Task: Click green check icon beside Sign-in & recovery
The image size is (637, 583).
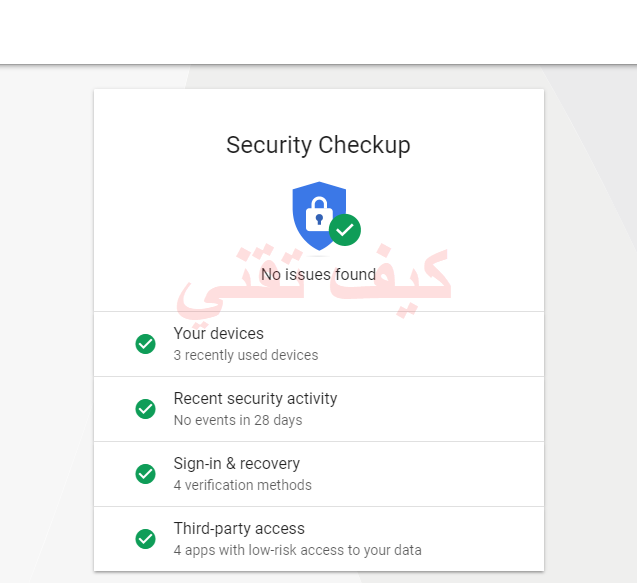Action: click(x=145, y=474)
